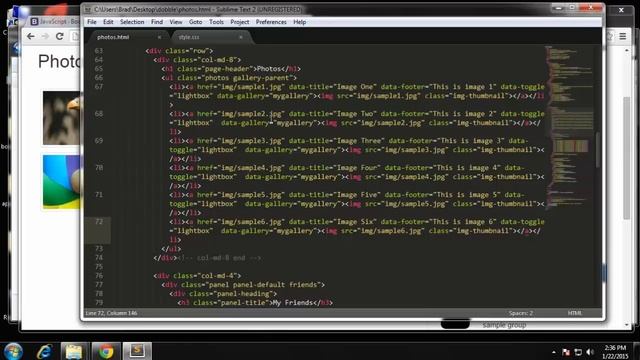Reload the page in Chrome
Viewport: 640px width, 360px height.
pyautogui.click(x=60, y=36)
